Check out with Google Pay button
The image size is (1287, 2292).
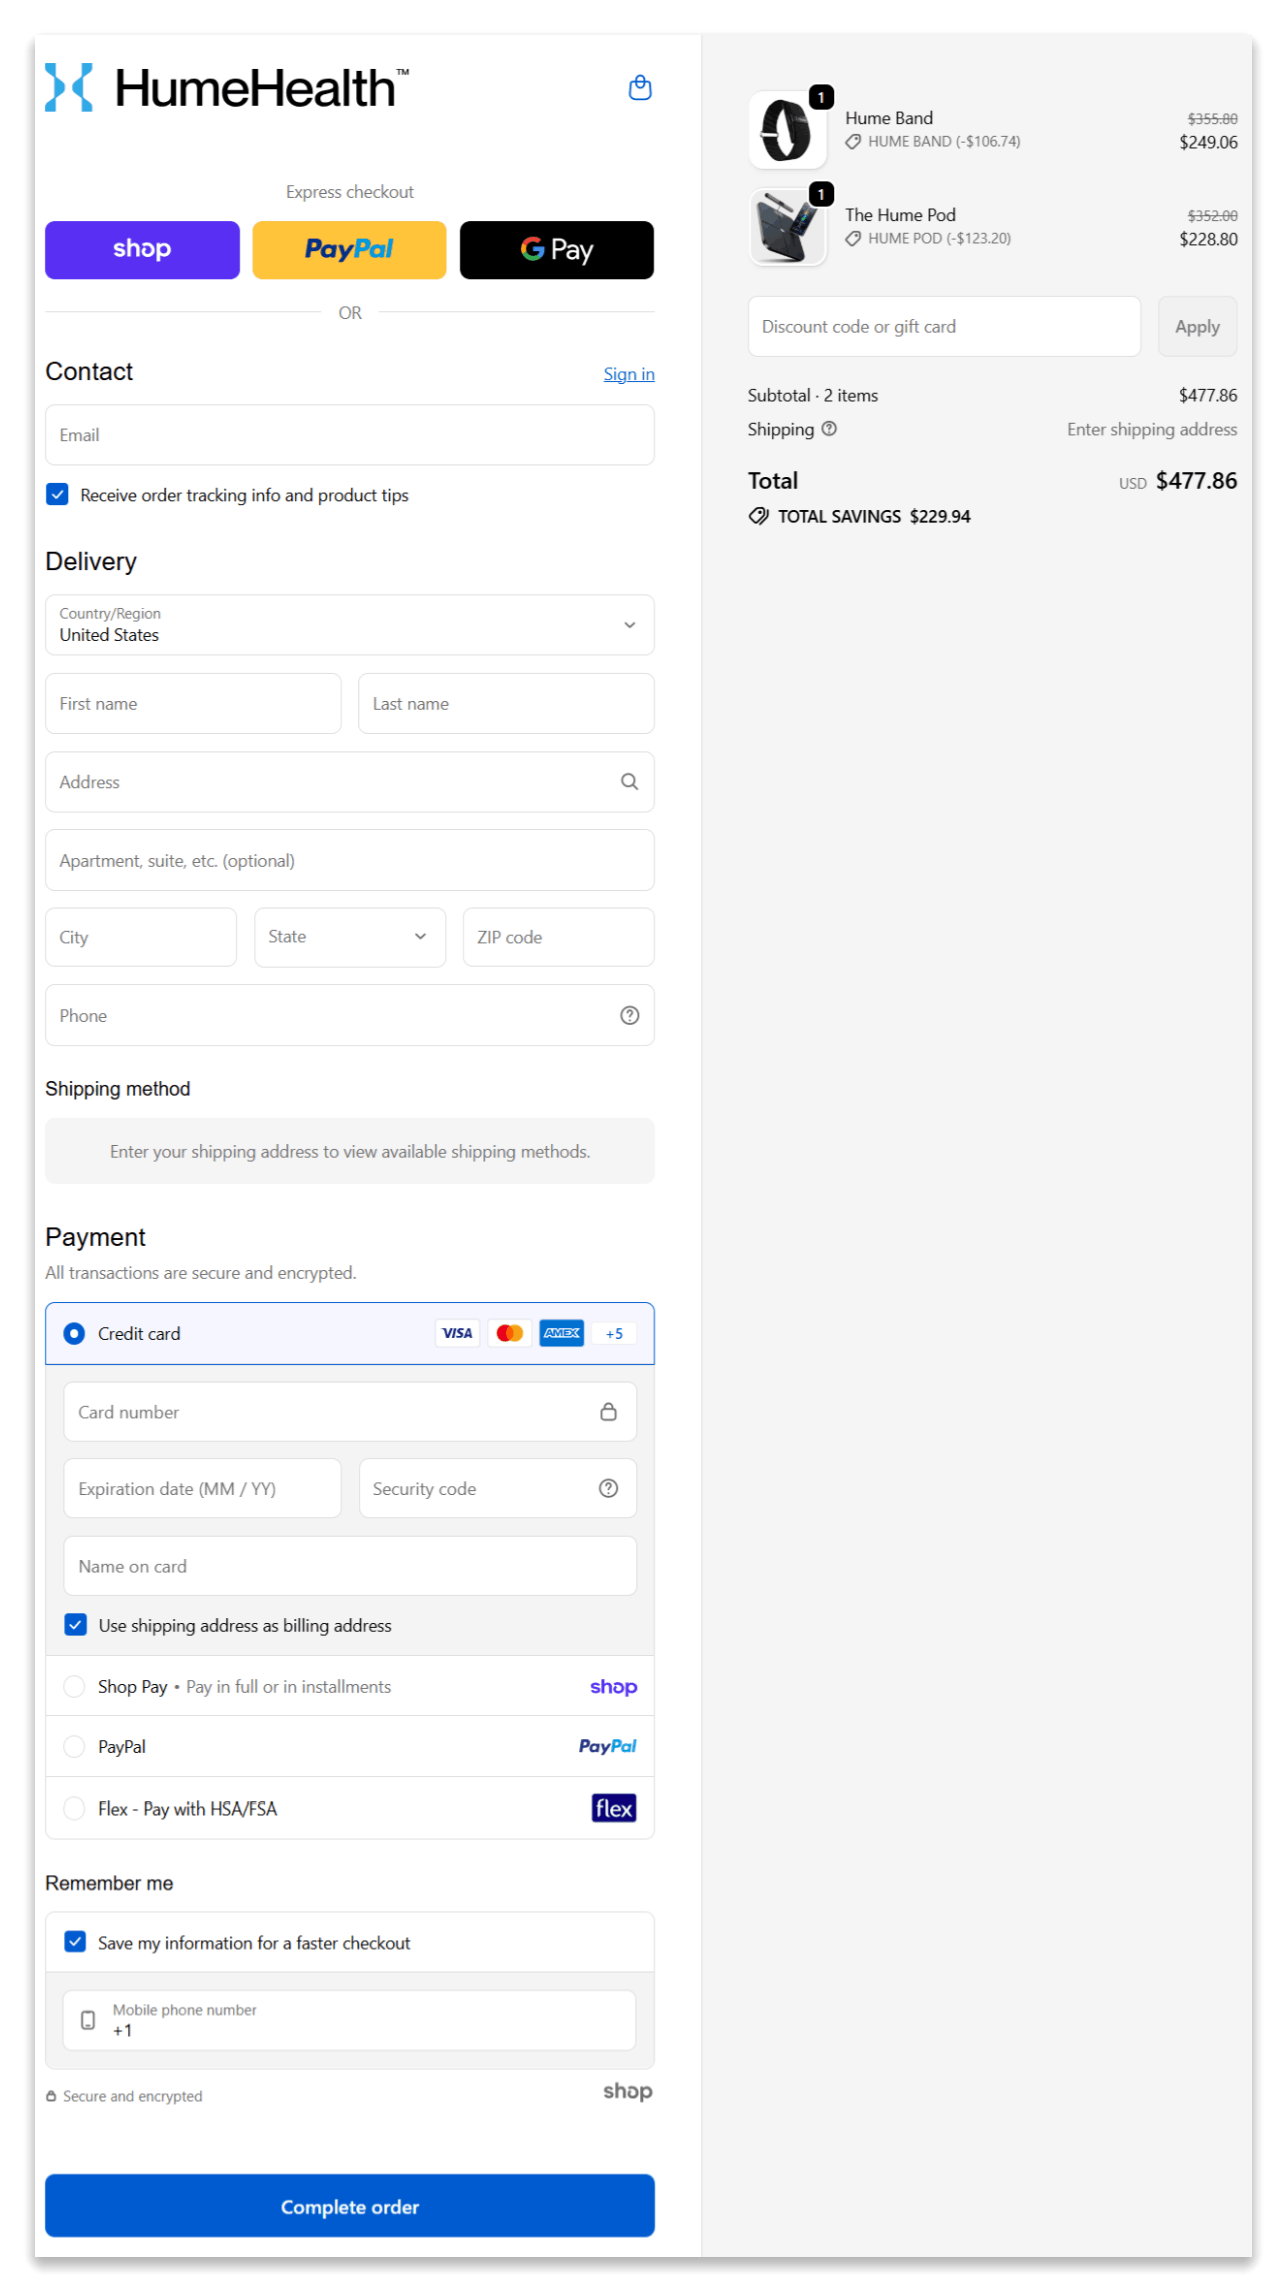click(557, 250)
